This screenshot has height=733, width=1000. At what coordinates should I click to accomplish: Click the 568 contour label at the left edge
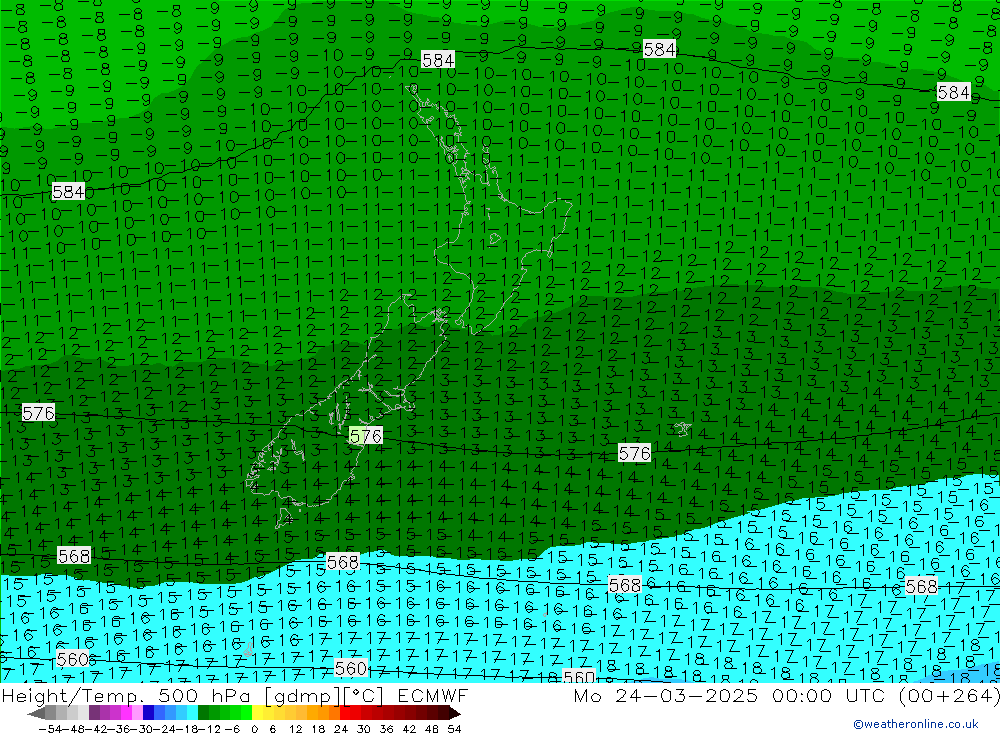[74, 556]
